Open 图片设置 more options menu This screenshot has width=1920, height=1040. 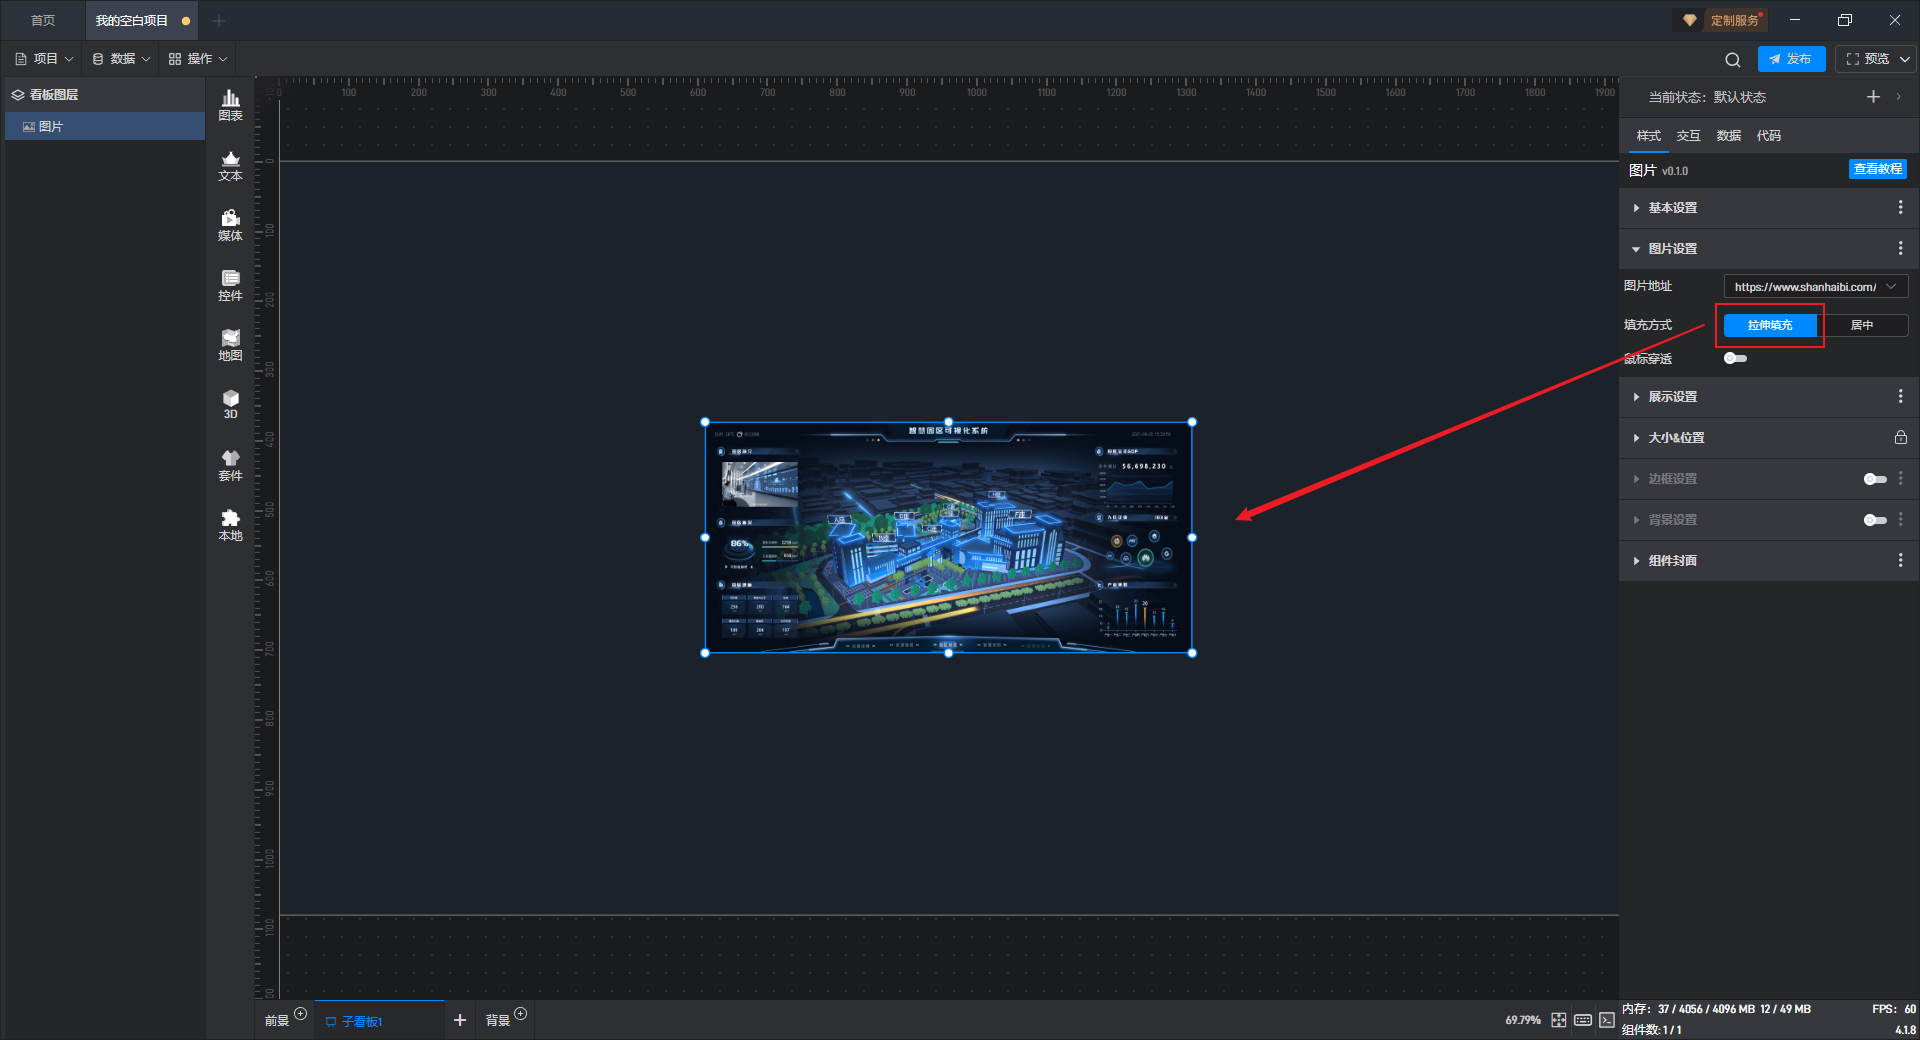[1900, 248]
